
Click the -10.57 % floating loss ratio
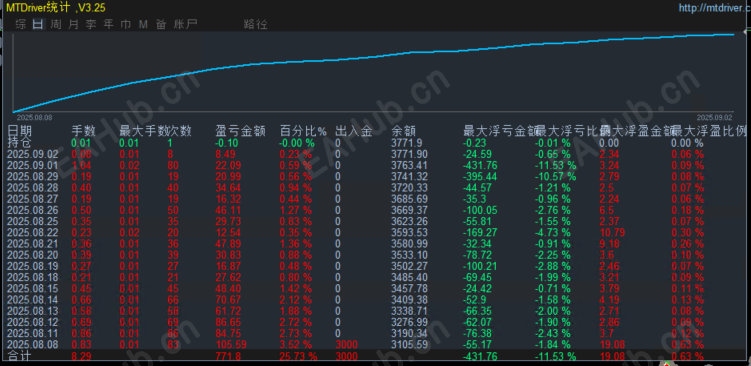point(556,176)
